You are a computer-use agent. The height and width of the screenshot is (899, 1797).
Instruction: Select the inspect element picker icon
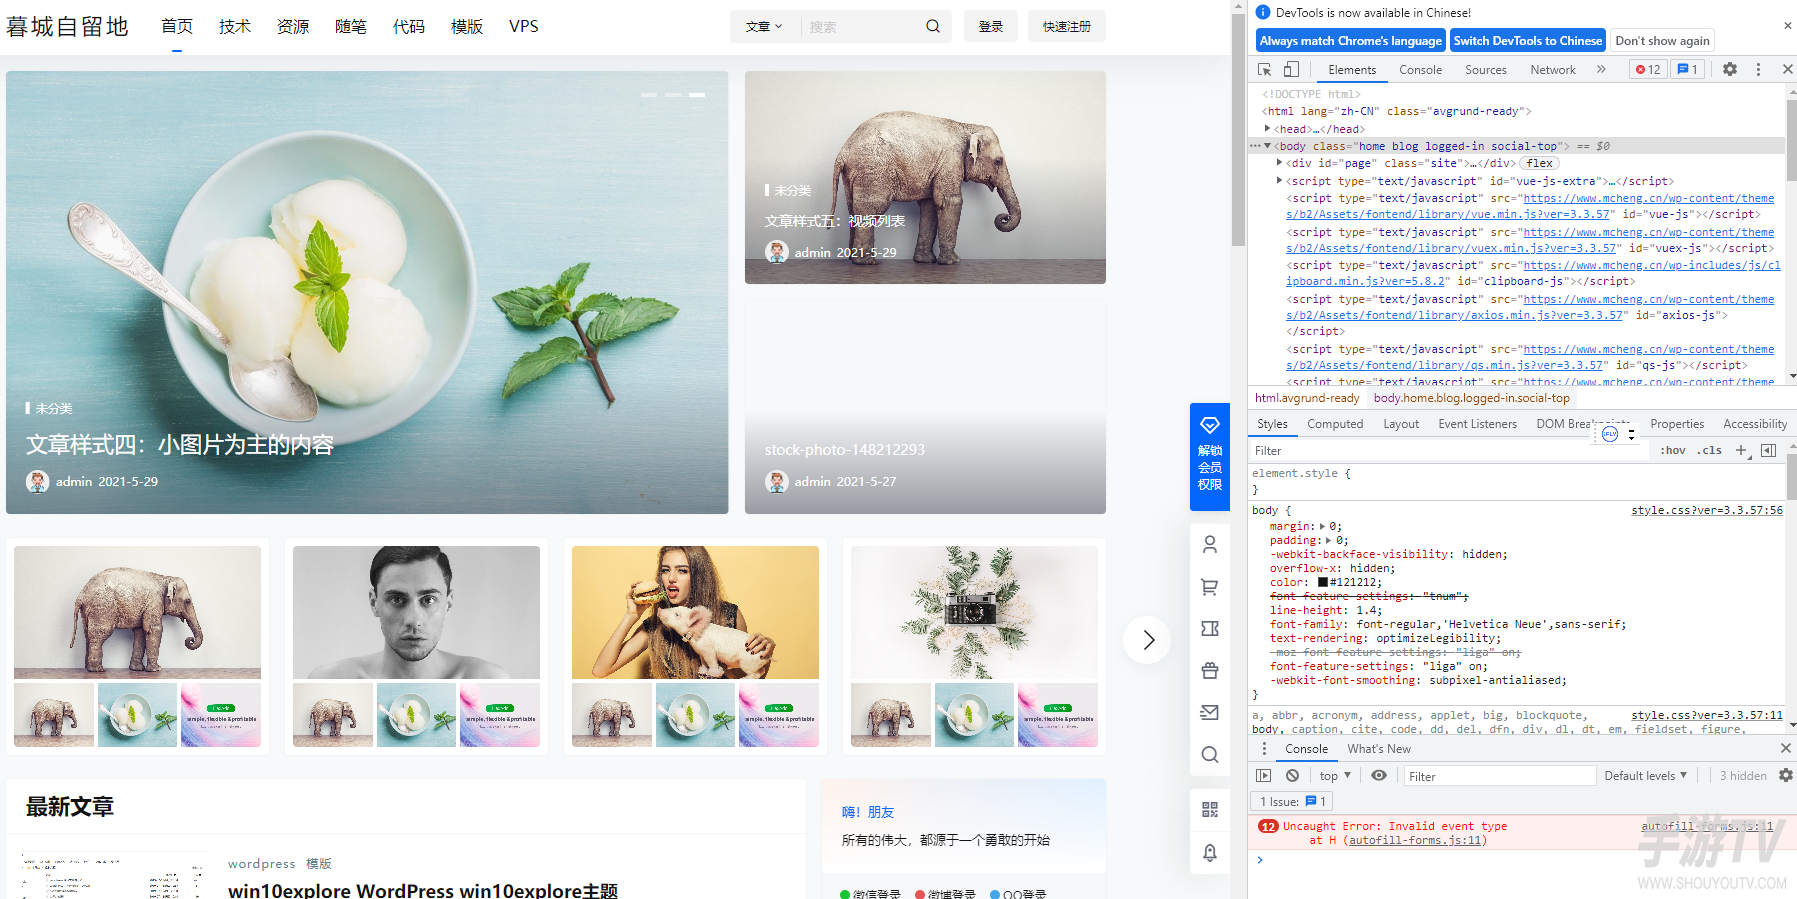click(x=1264, y=69)
